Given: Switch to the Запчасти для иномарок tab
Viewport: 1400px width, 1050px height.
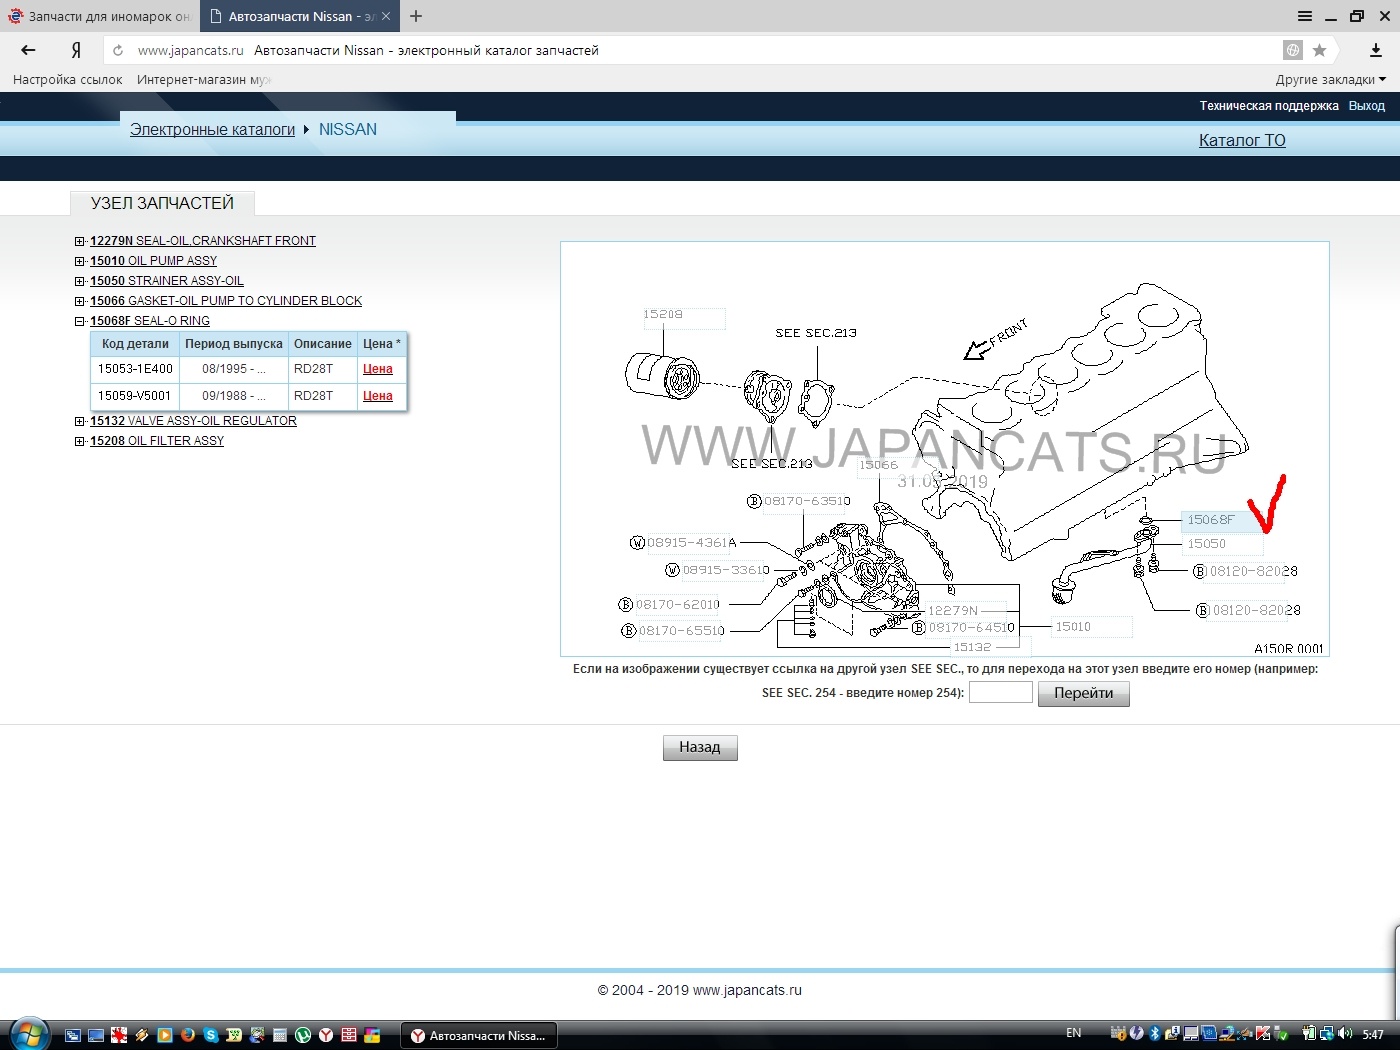Looking at the screenshot, I should pyautogui.click(x=100, y=16).
